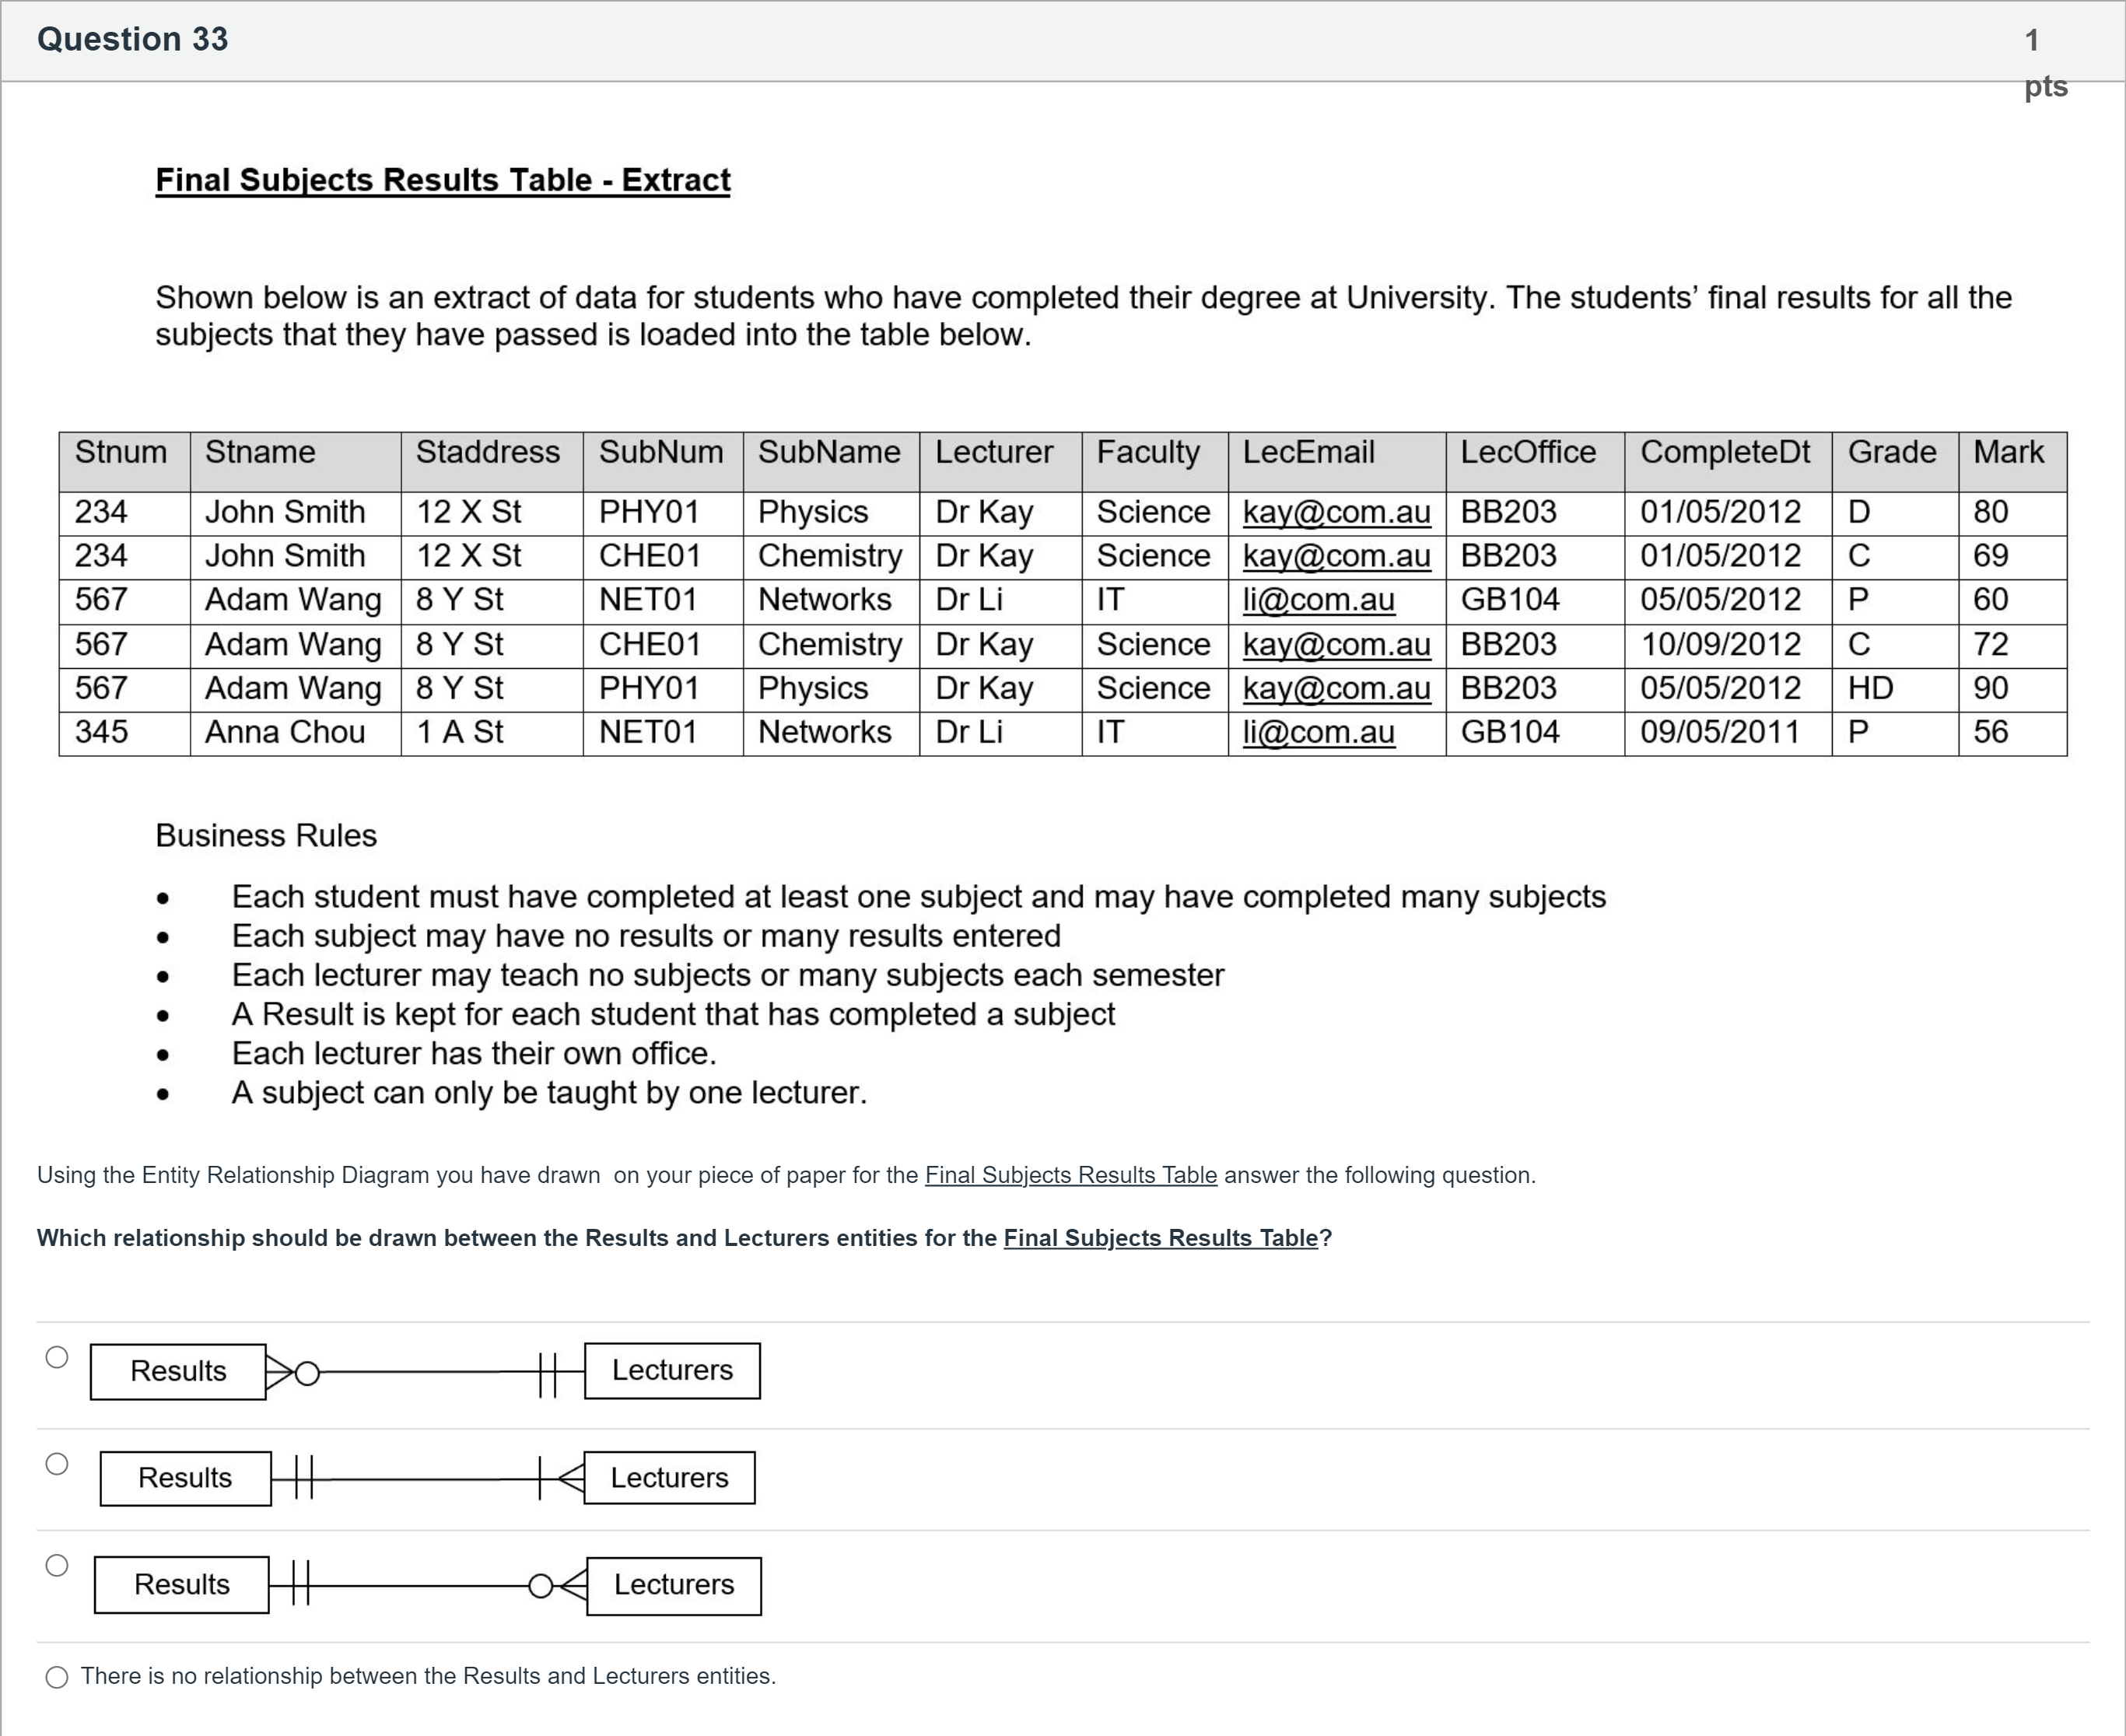Click the Stnum column header
This screenshot has height=1736, width=2126.
pos(121,452)
